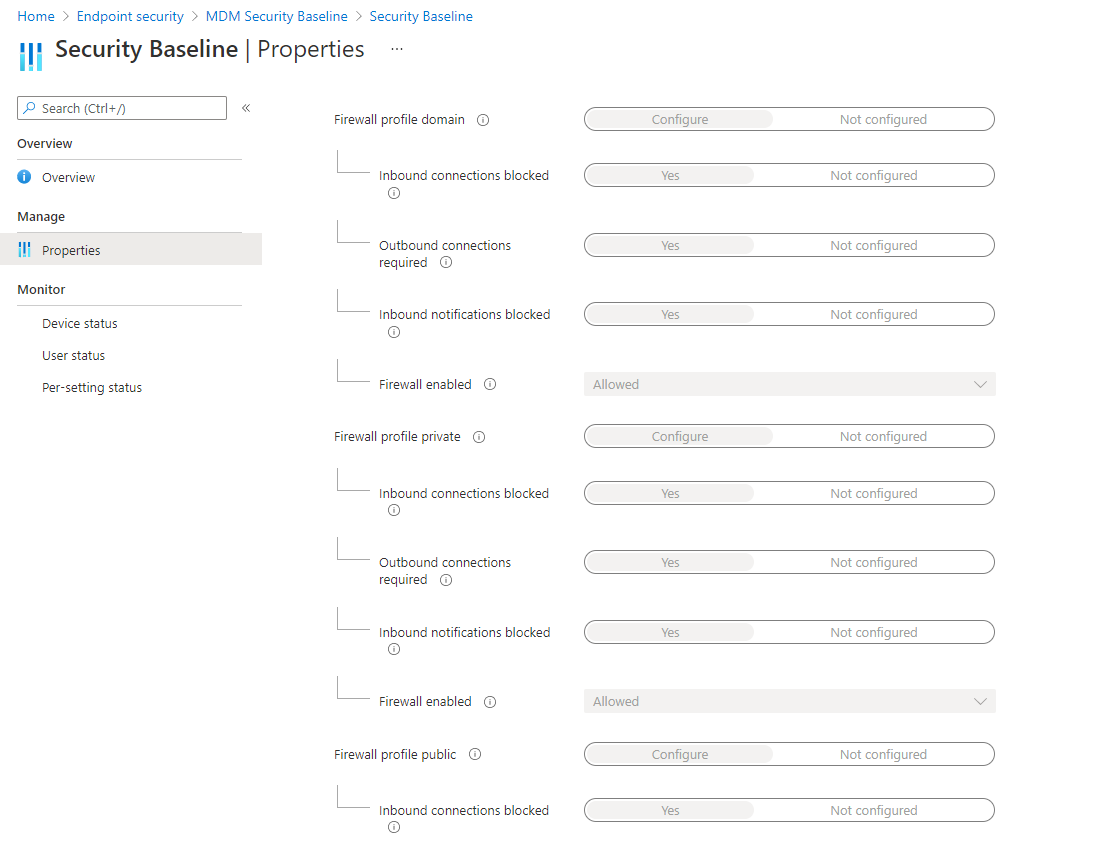Click info icon for private Firewall enabled
Screen dimensions: 1118x848
point(490,702)
